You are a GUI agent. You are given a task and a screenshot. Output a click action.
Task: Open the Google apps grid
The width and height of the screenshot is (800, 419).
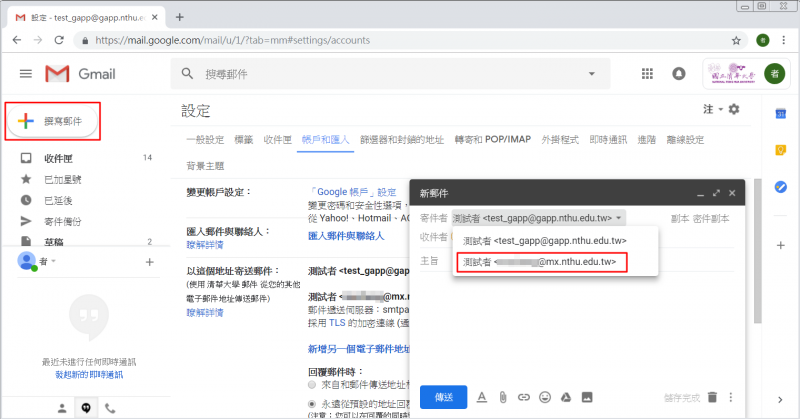[647, 74]
